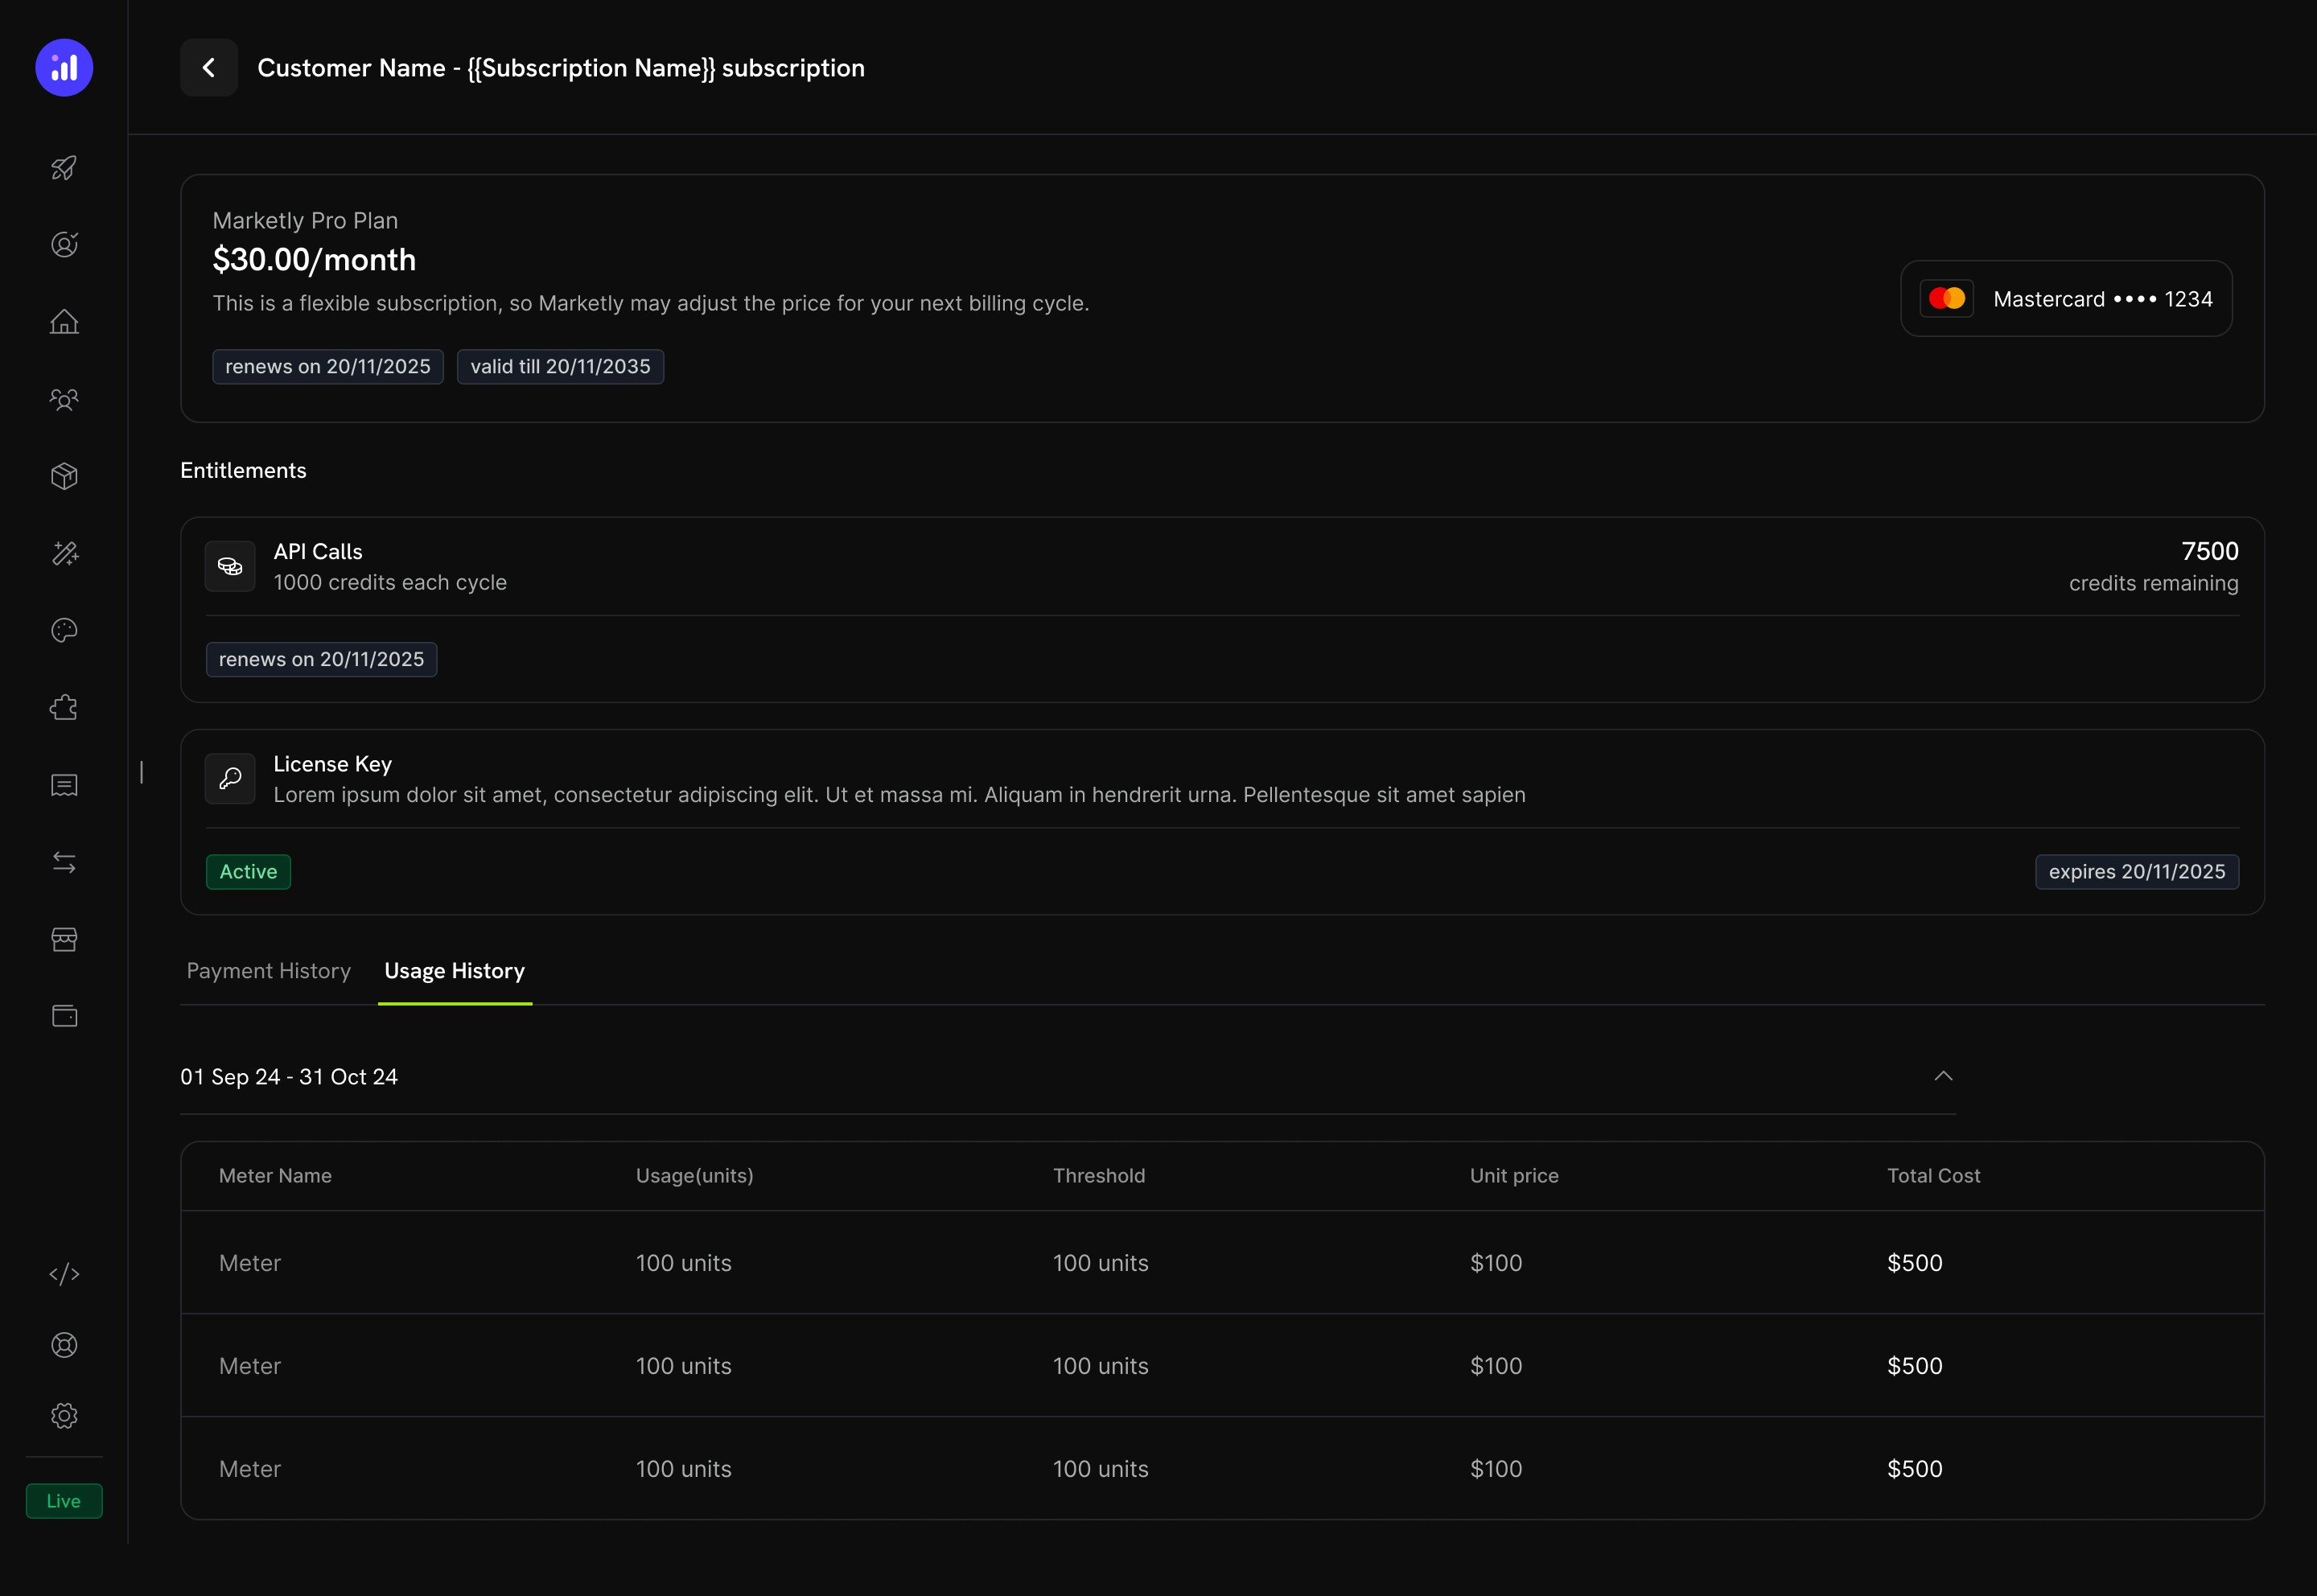Click the puzzle-piece integrations icon
The height and width of the screenshot is (1596, 2317).
coord(64,707)
